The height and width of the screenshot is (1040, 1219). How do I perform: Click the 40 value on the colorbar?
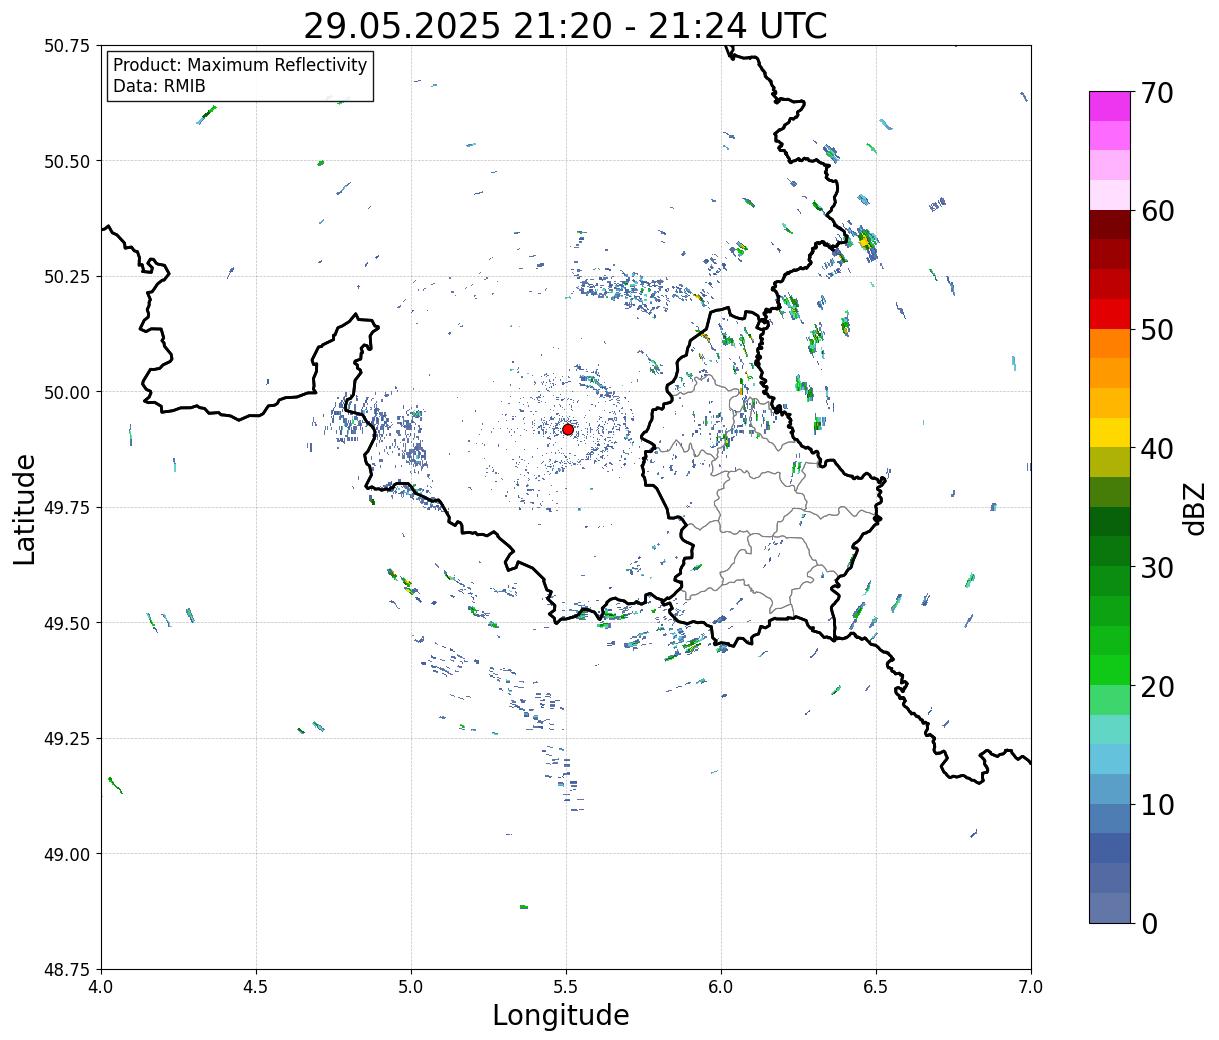click(1158, 449)
